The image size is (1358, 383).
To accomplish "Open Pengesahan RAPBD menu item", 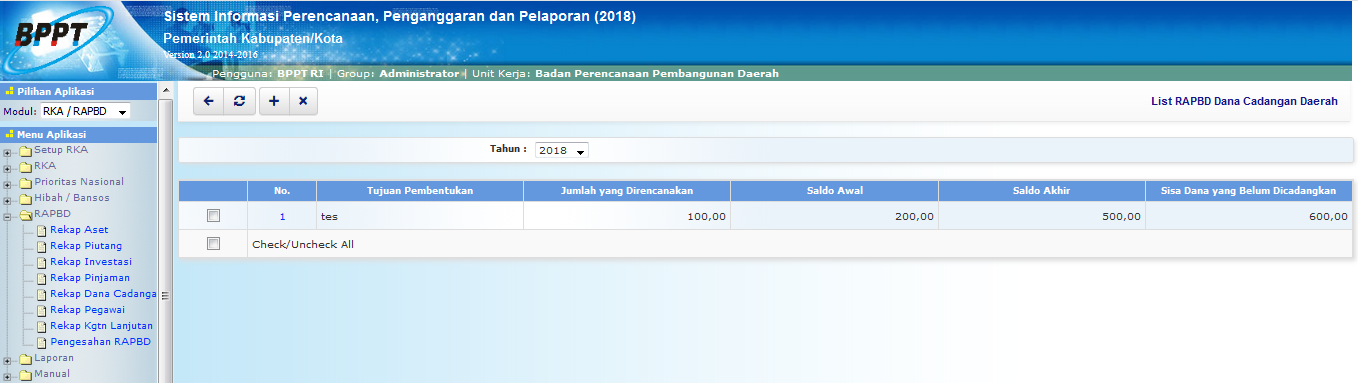I will pos(100,341).
